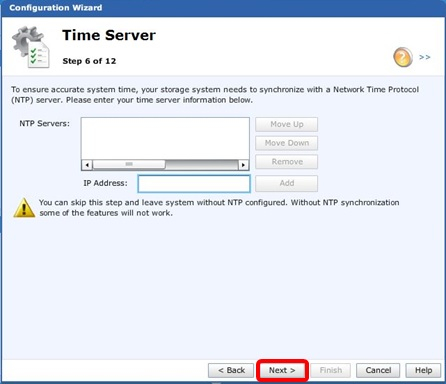Click the Remove button
Image resolution: width=446 pixels, height=384 pixels.
click(x=286, y=162)
